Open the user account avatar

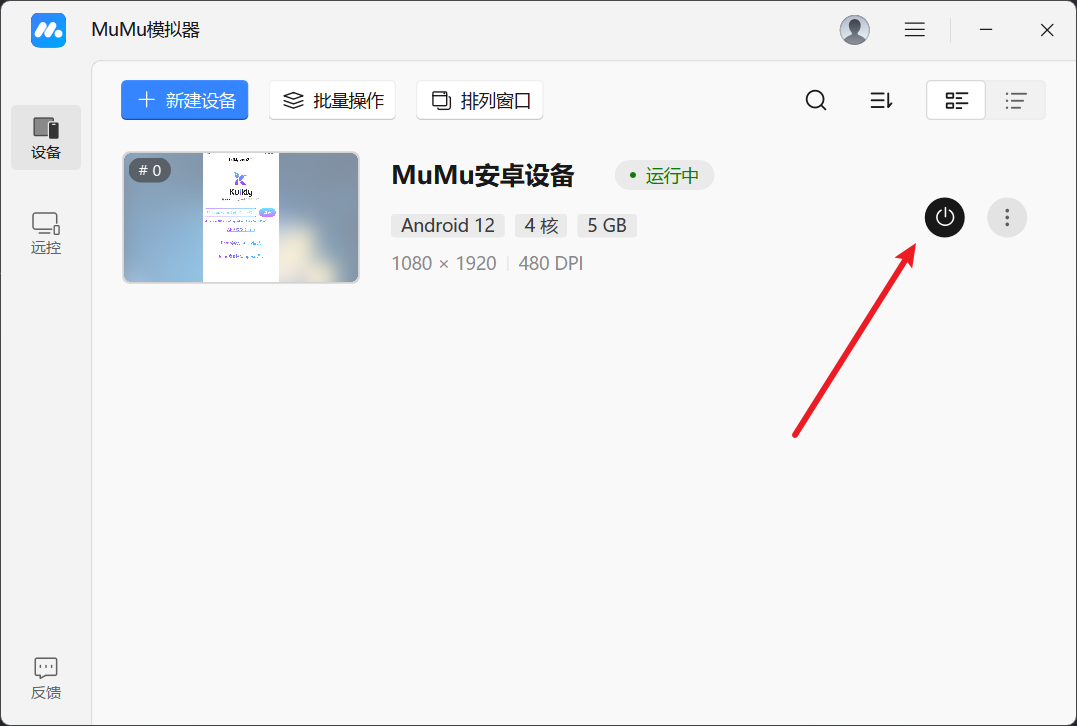(854, 30)
